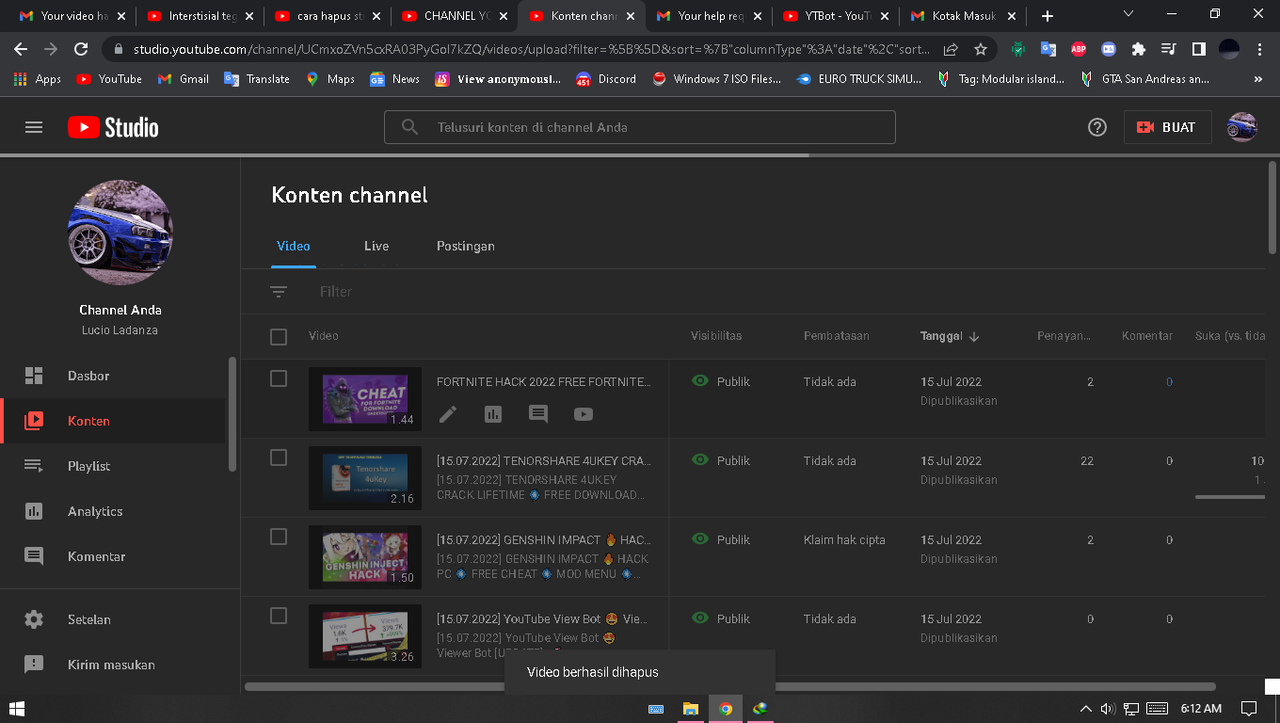The height and width of the screenshot is (723, 1280).
Task: Open the new tab plus button
Action: coord(1047,16)
